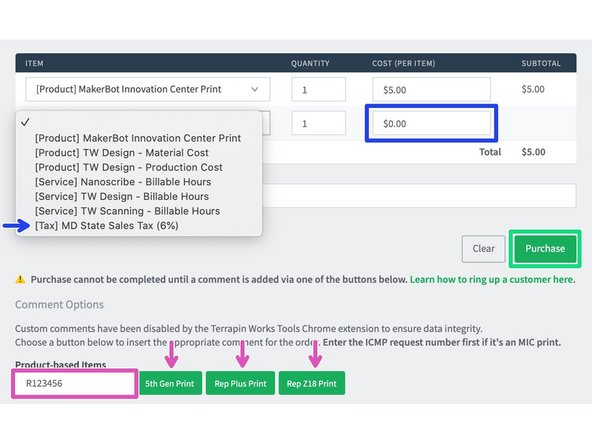This screenshot has width=592, height=444.
Task: Click the Clear button
Action: pos(483,249)
